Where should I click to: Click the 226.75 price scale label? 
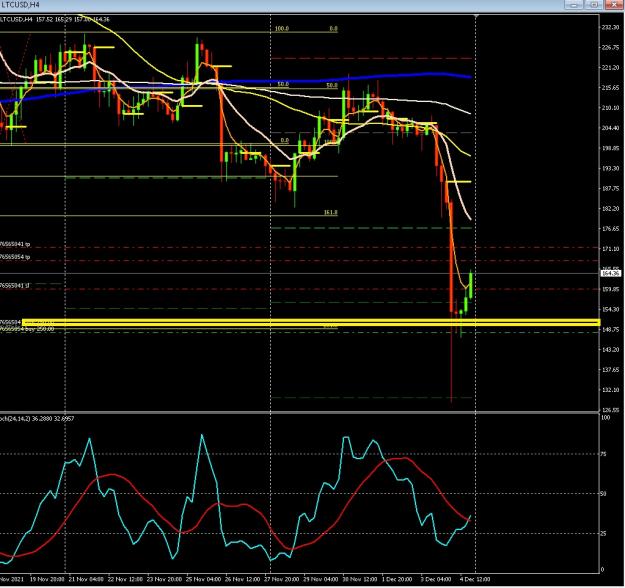[x=610, y=47]
